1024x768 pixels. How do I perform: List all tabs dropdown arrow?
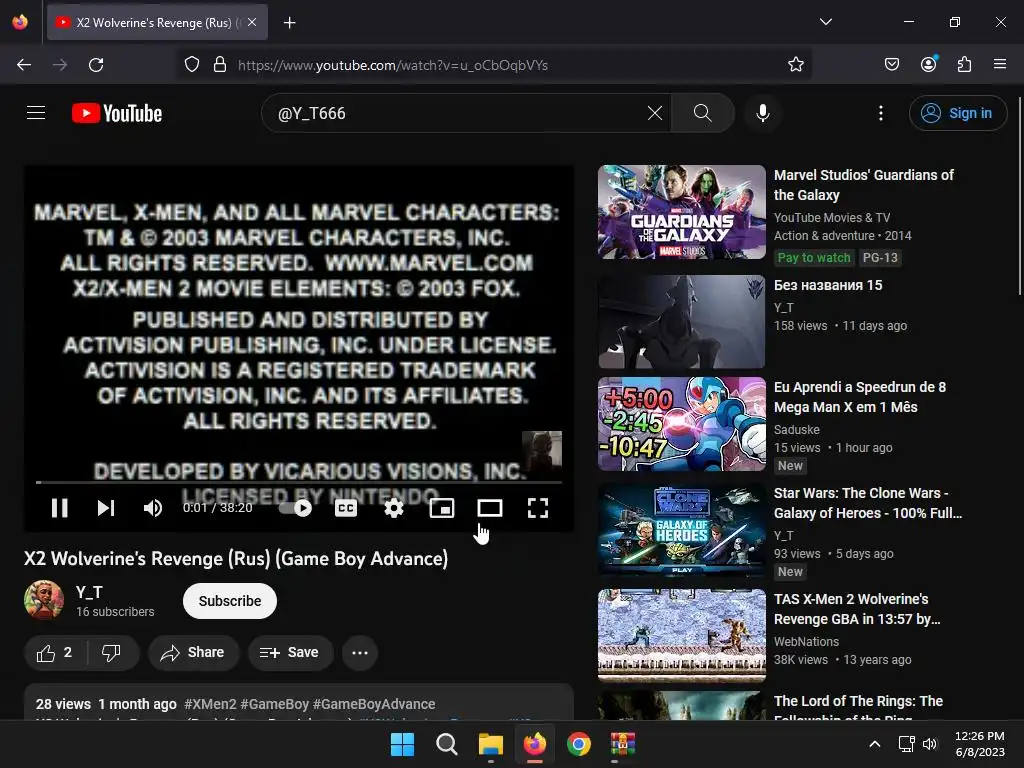[x=825, y=22]
